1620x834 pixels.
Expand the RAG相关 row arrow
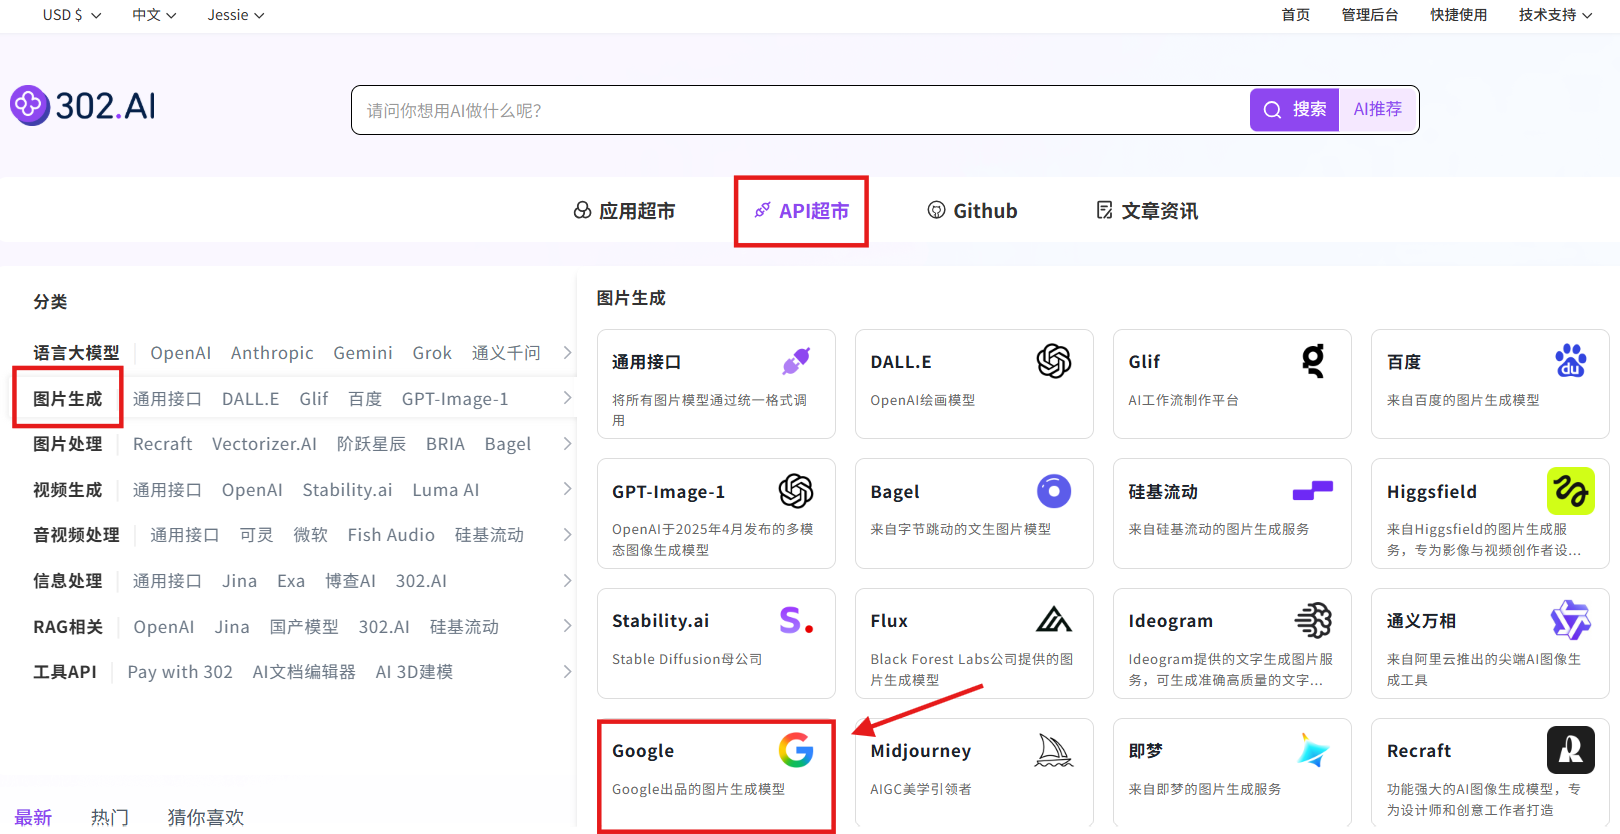pos(567,626)
